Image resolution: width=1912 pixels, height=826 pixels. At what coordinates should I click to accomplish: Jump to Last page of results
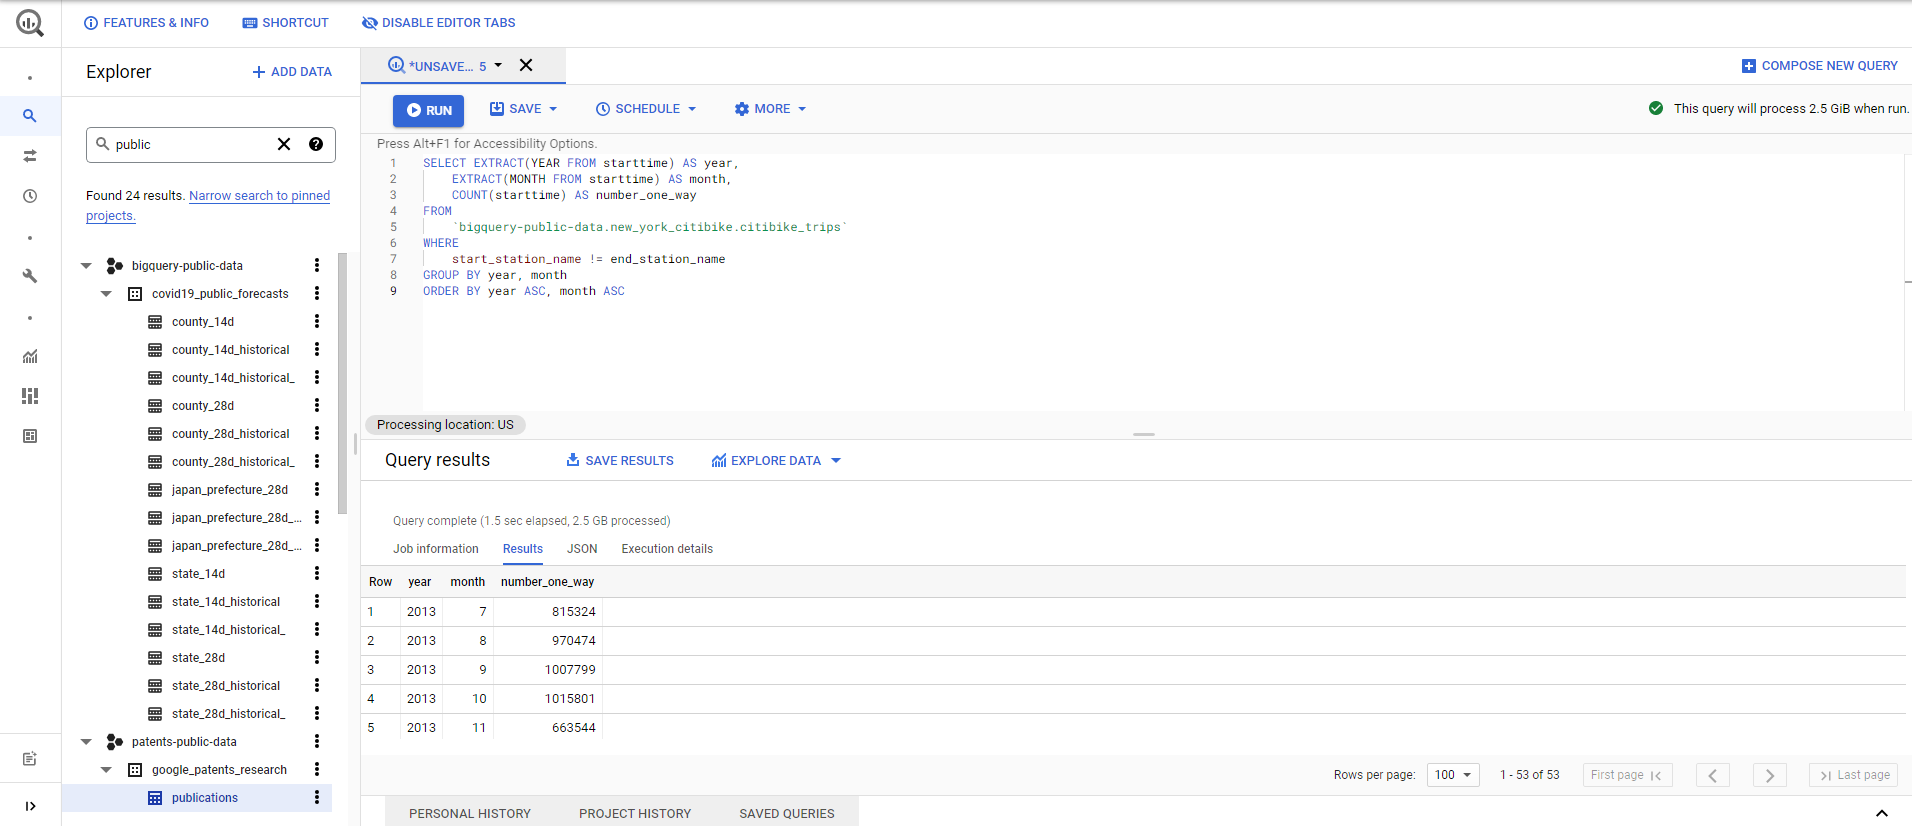pos(1853,775)
